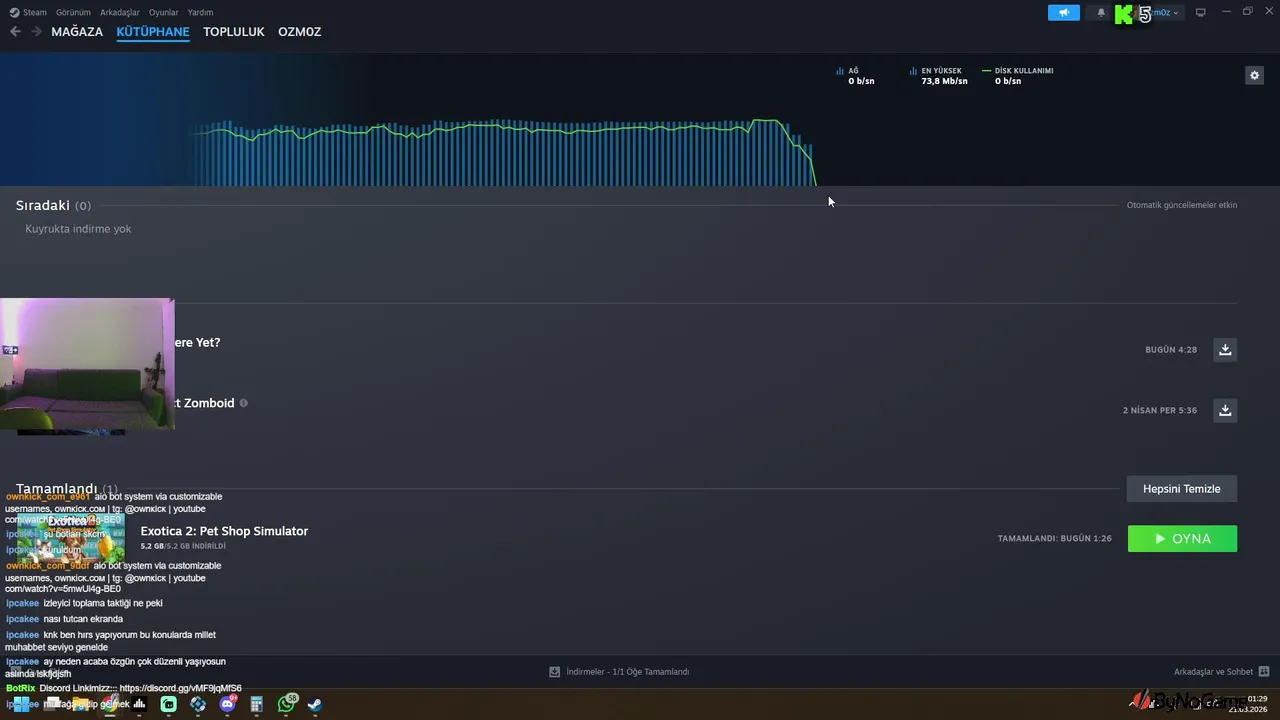Switch to the KÜTÜPHANE tab
Viewport: 1280px width, 720px height.
point(153,32)
